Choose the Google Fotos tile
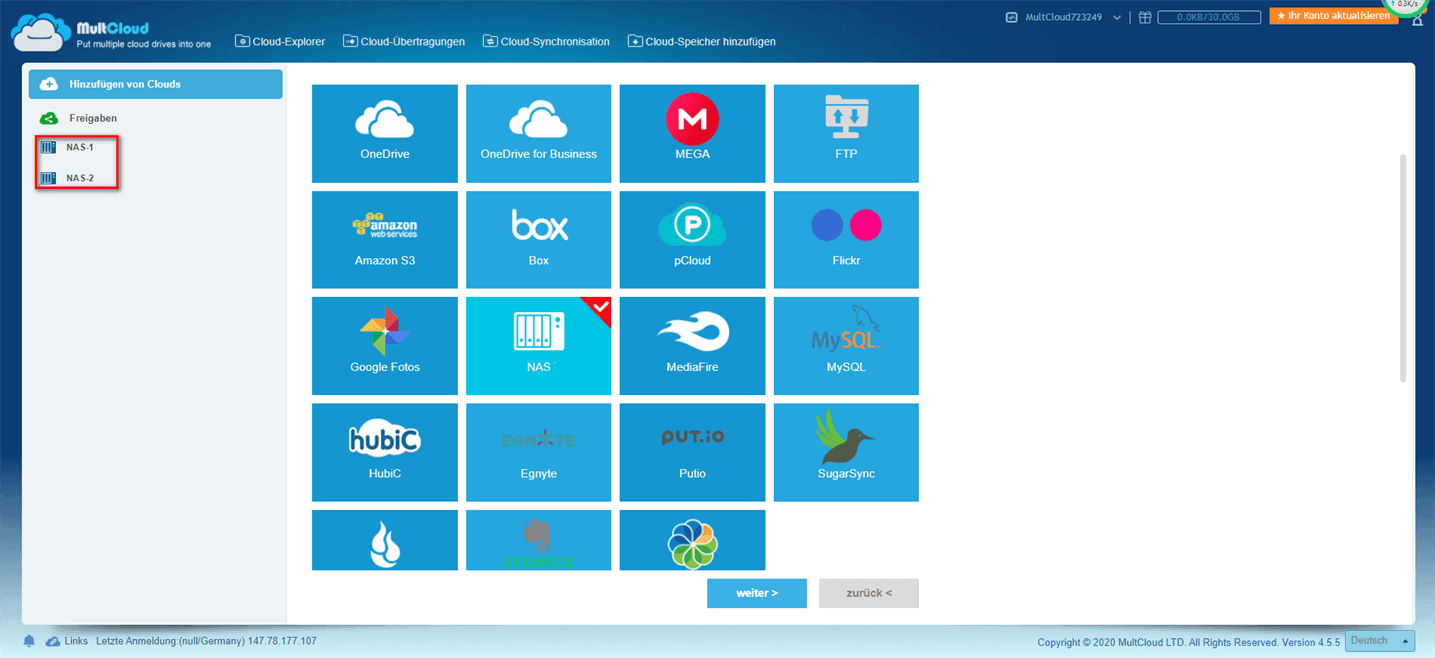The image size is (1435, 658). 385,346
